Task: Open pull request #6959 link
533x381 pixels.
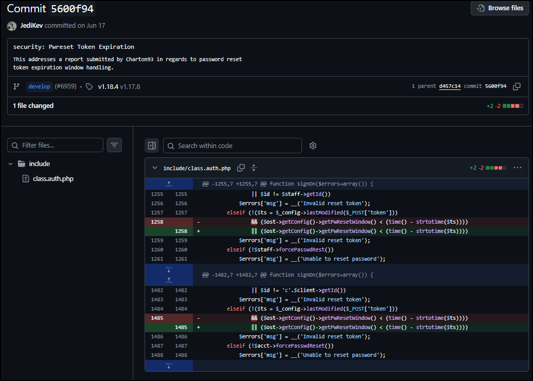Action: tap(66, 87)
